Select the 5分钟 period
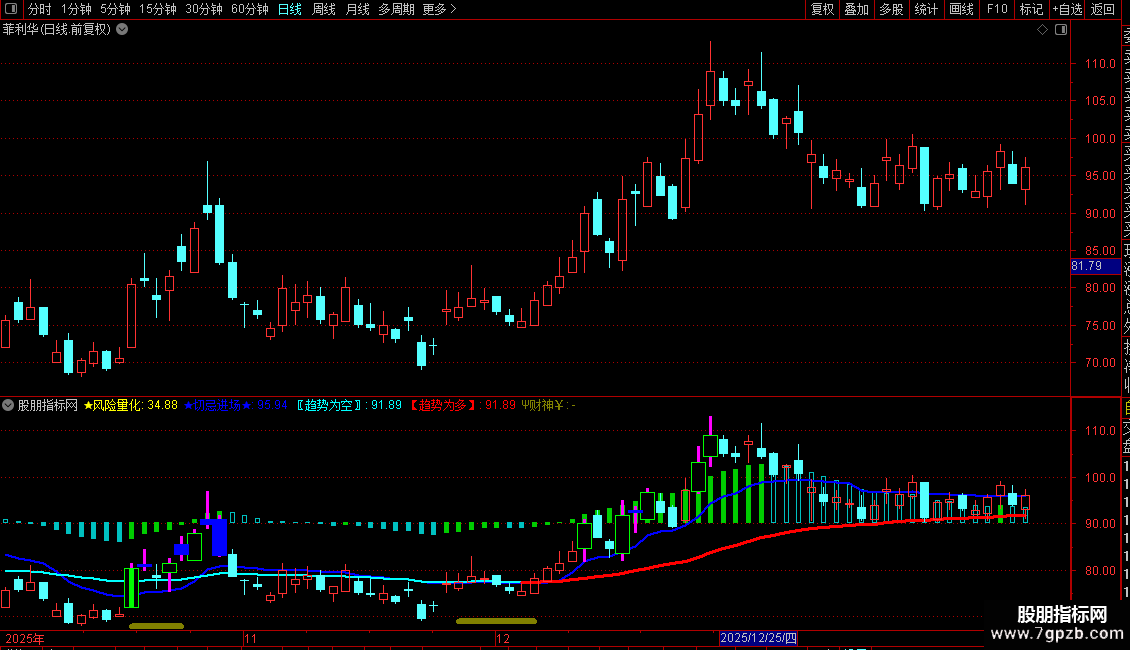1130x650 pixels. click(x=115, y=9)
